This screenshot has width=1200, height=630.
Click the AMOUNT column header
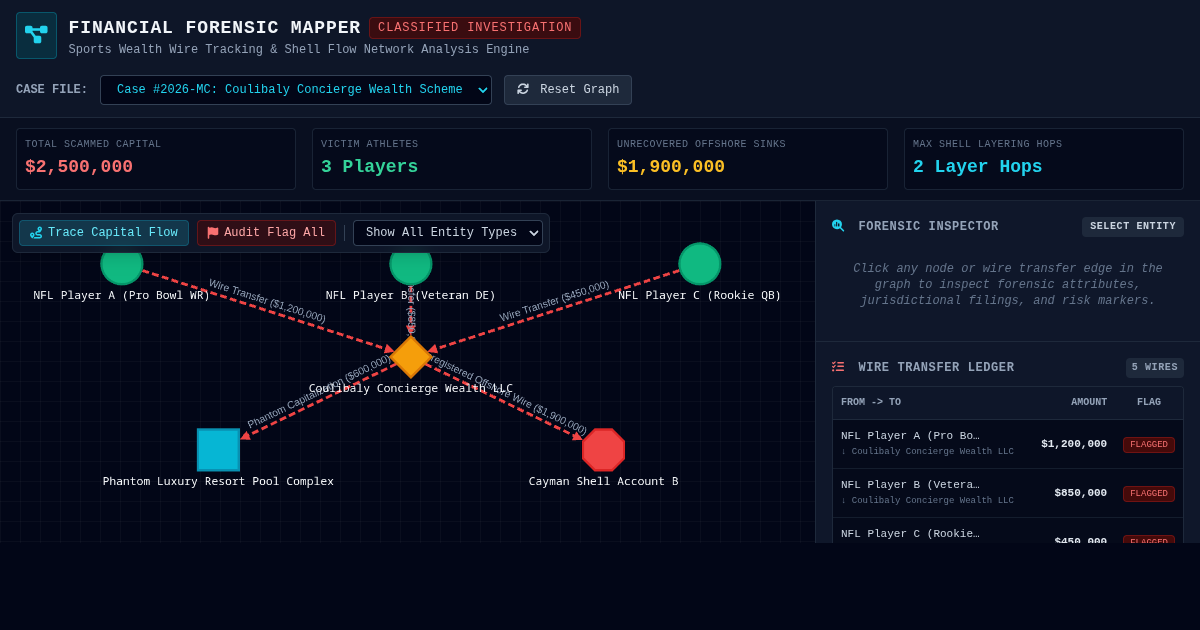pyautogui.click(x=1089, y=403)
